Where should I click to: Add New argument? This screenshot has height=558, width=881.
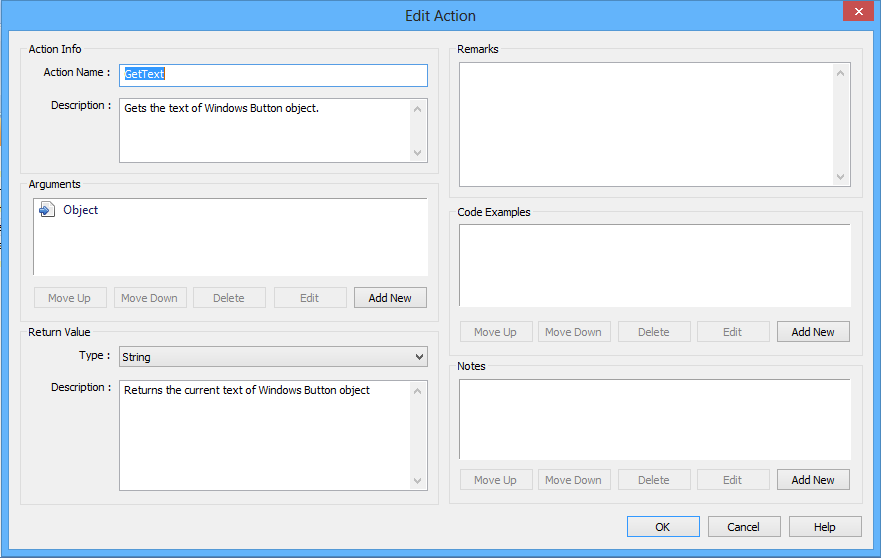(390, 298)
